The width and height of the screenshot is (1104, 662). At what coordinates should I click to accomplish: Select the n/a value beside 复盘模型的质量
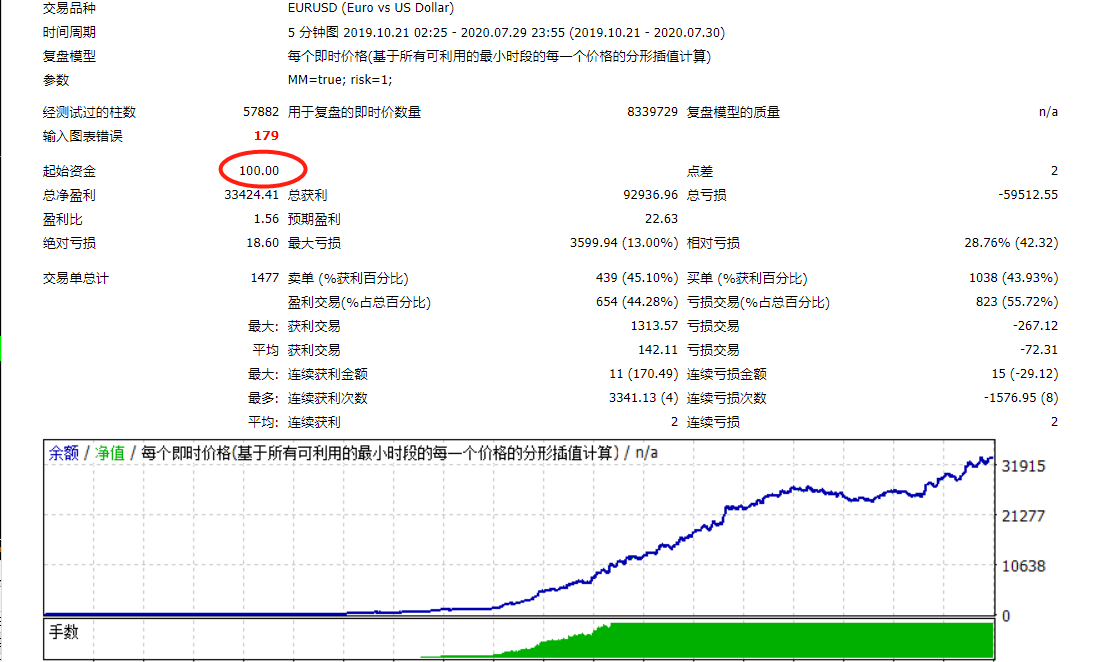(x=1048, y=112)
